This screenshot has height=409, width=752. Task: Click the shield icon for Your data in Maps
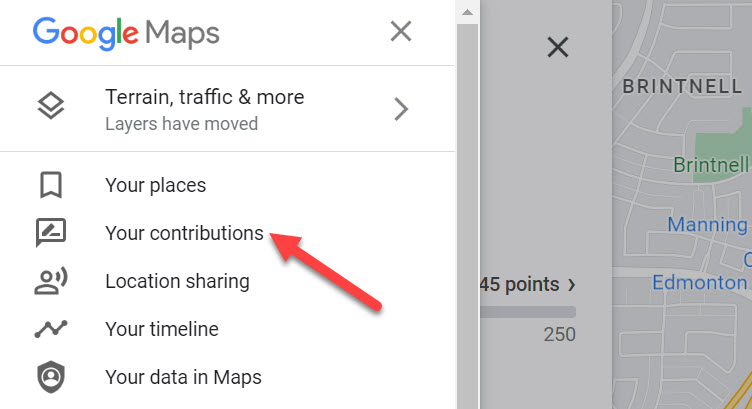click(51, 377)
